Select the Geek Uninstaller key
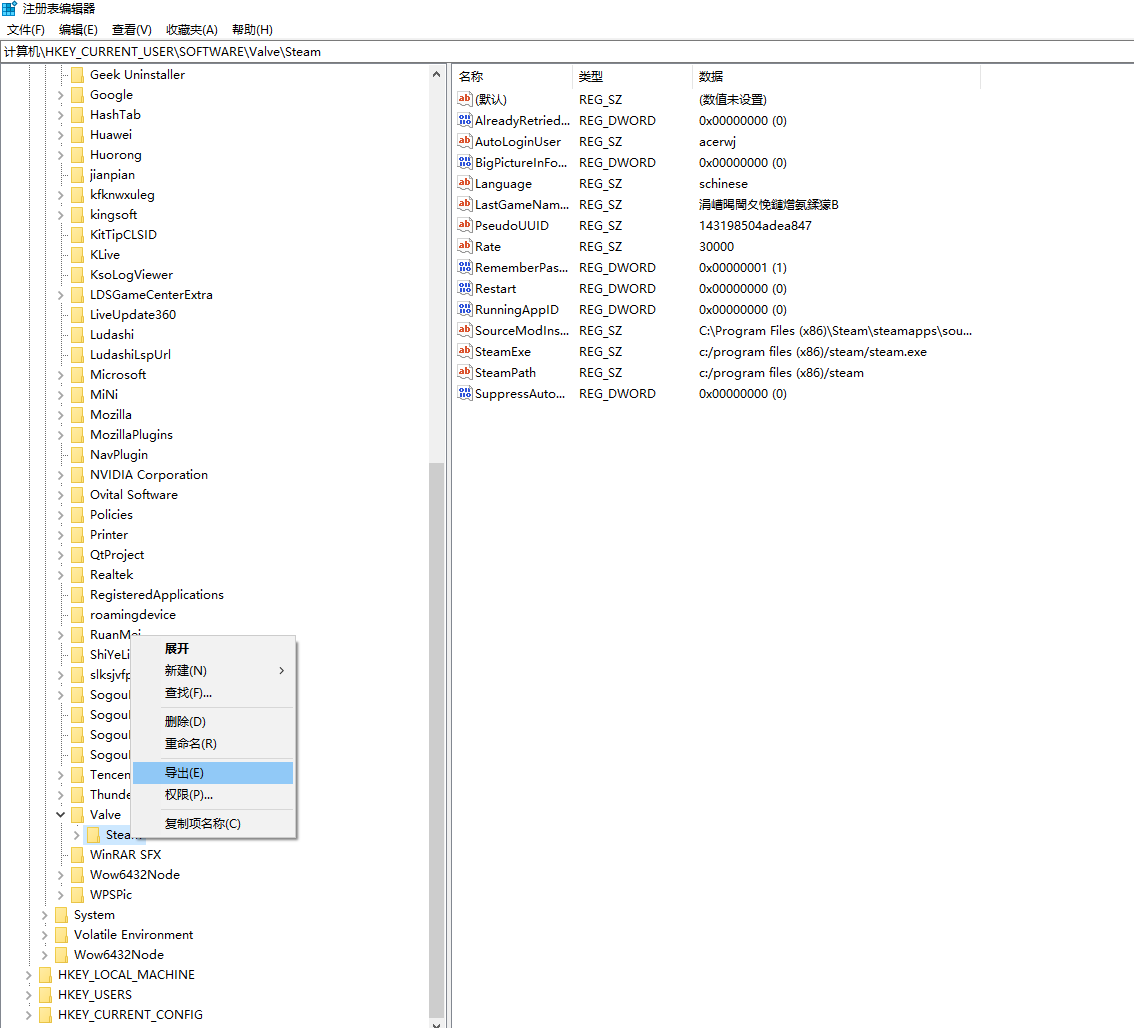Image resolution: width=1134 pixels, height=1028 pixels. click(x=137, y=75)
